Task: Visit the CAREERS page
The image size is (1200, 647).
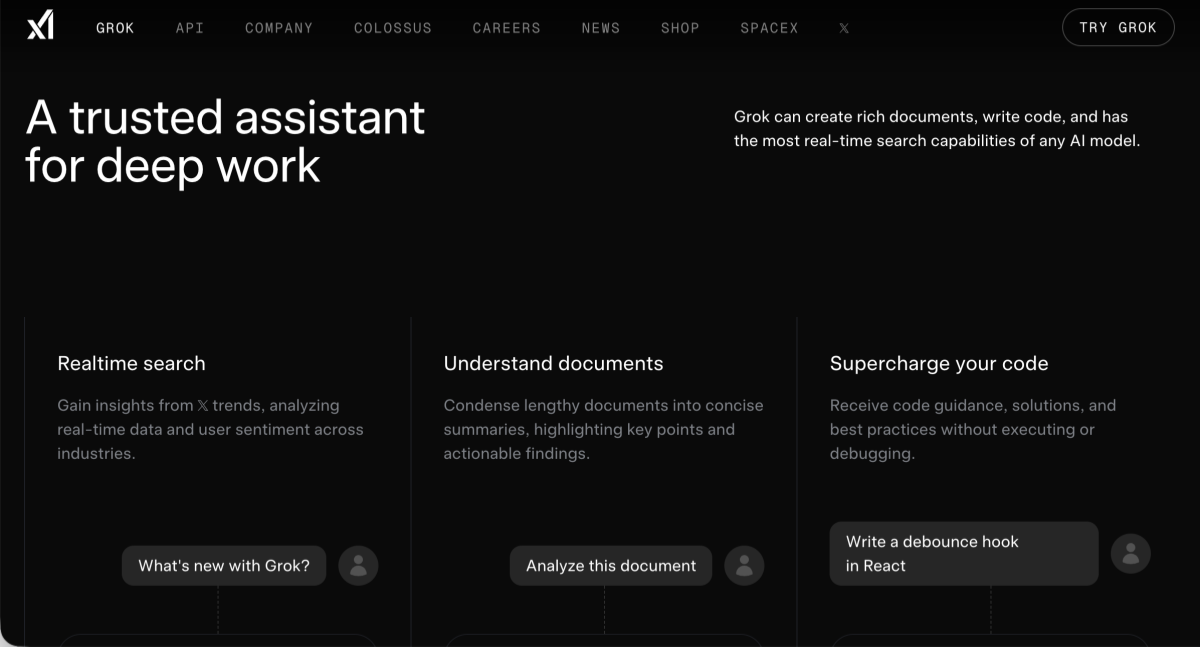Action: pos(506,28)
